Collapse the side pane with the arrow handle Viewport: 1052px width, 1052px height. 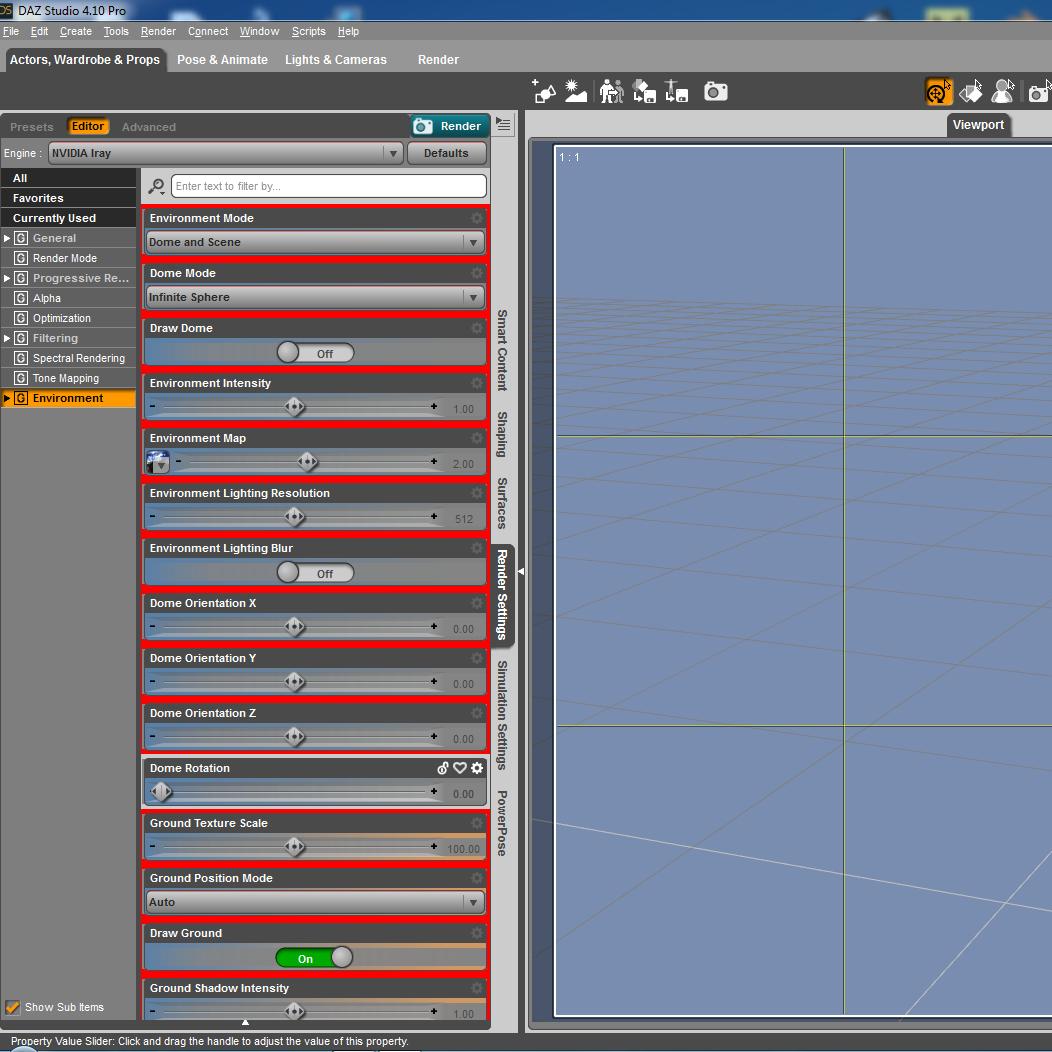(521, 572)
